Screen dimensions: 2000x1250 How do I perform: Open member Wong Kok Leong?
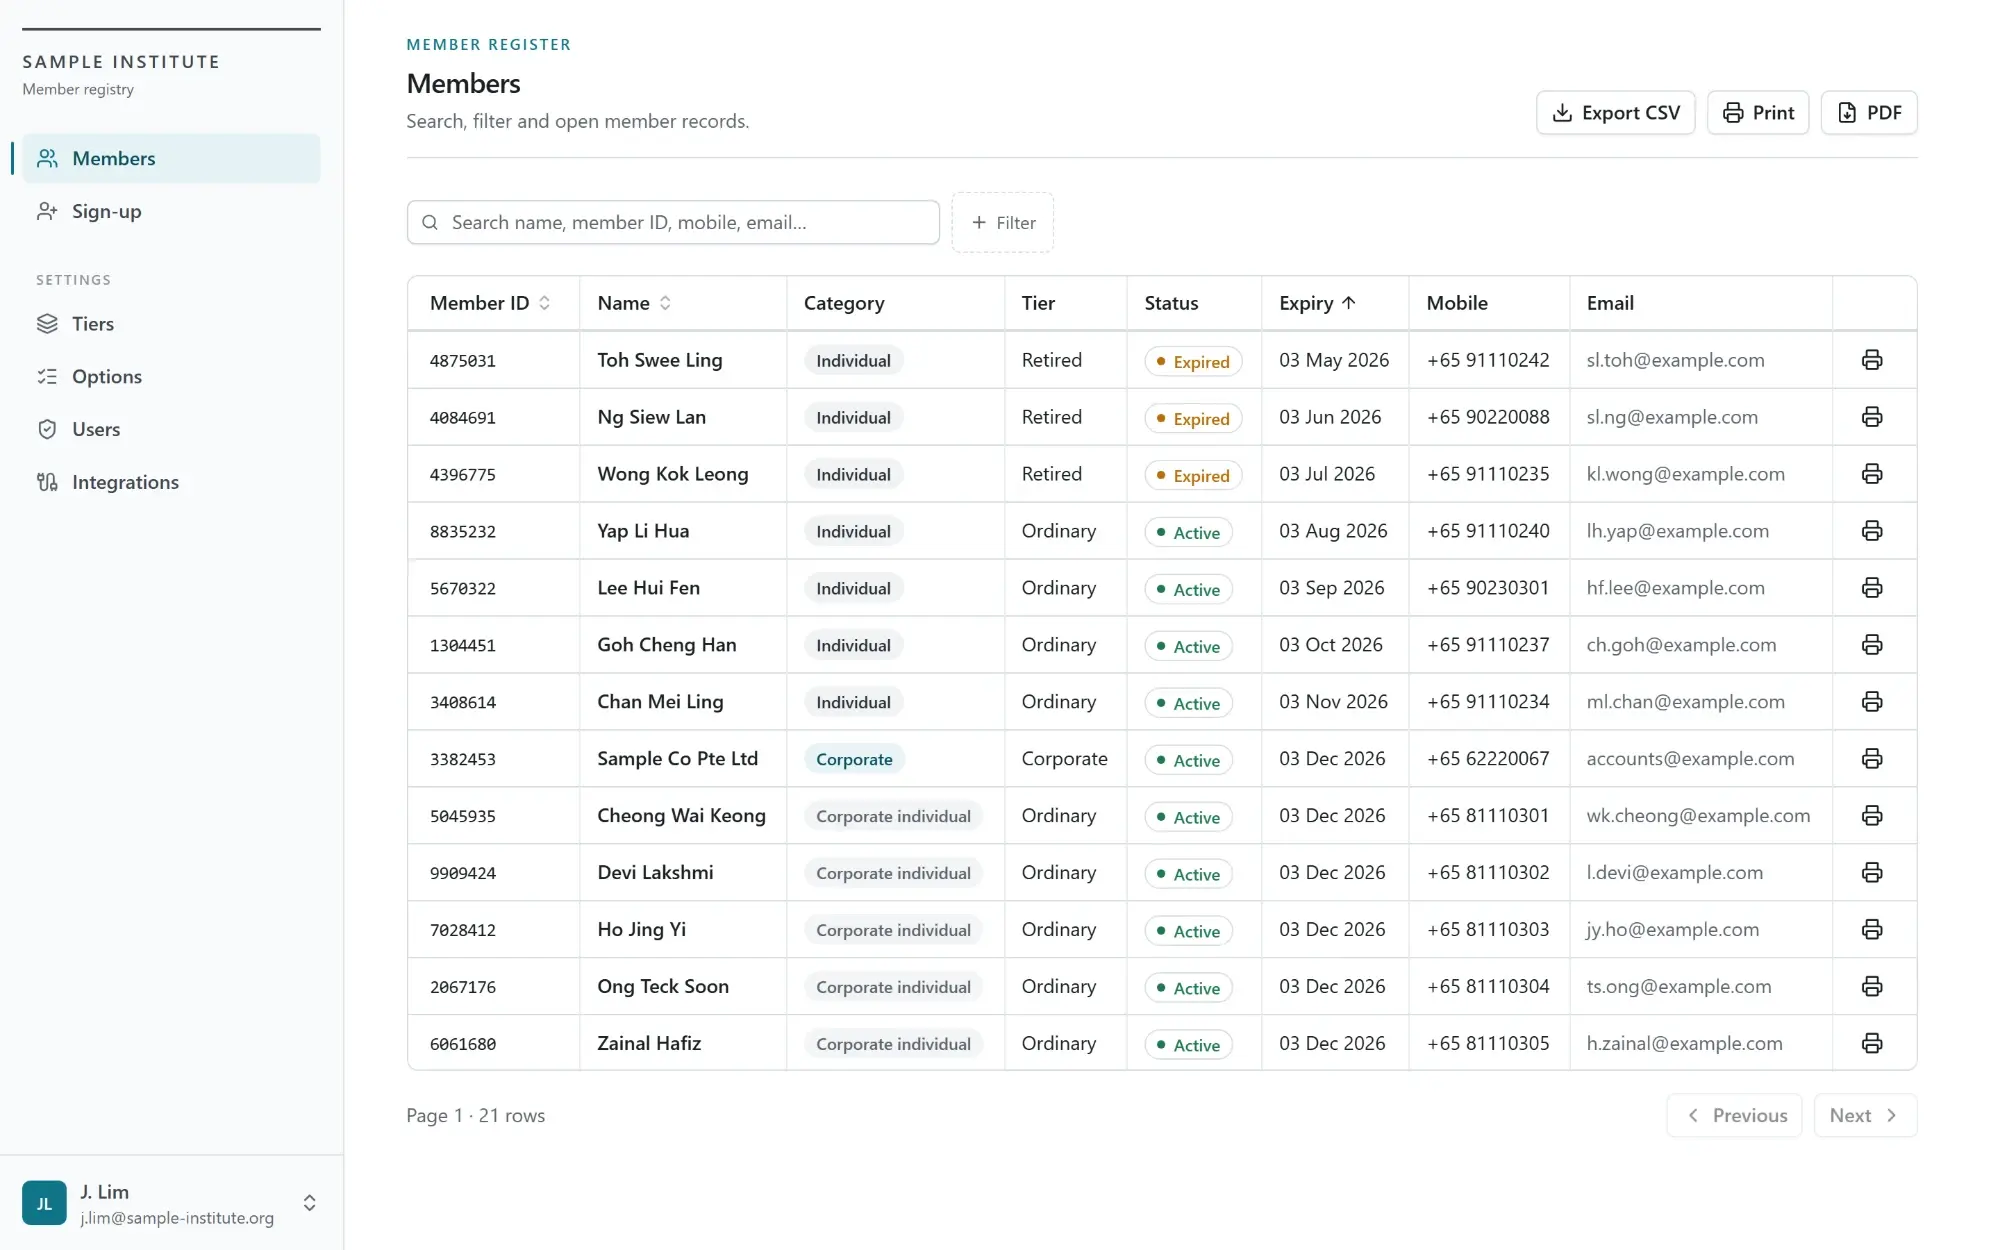(x=673, y=474)
